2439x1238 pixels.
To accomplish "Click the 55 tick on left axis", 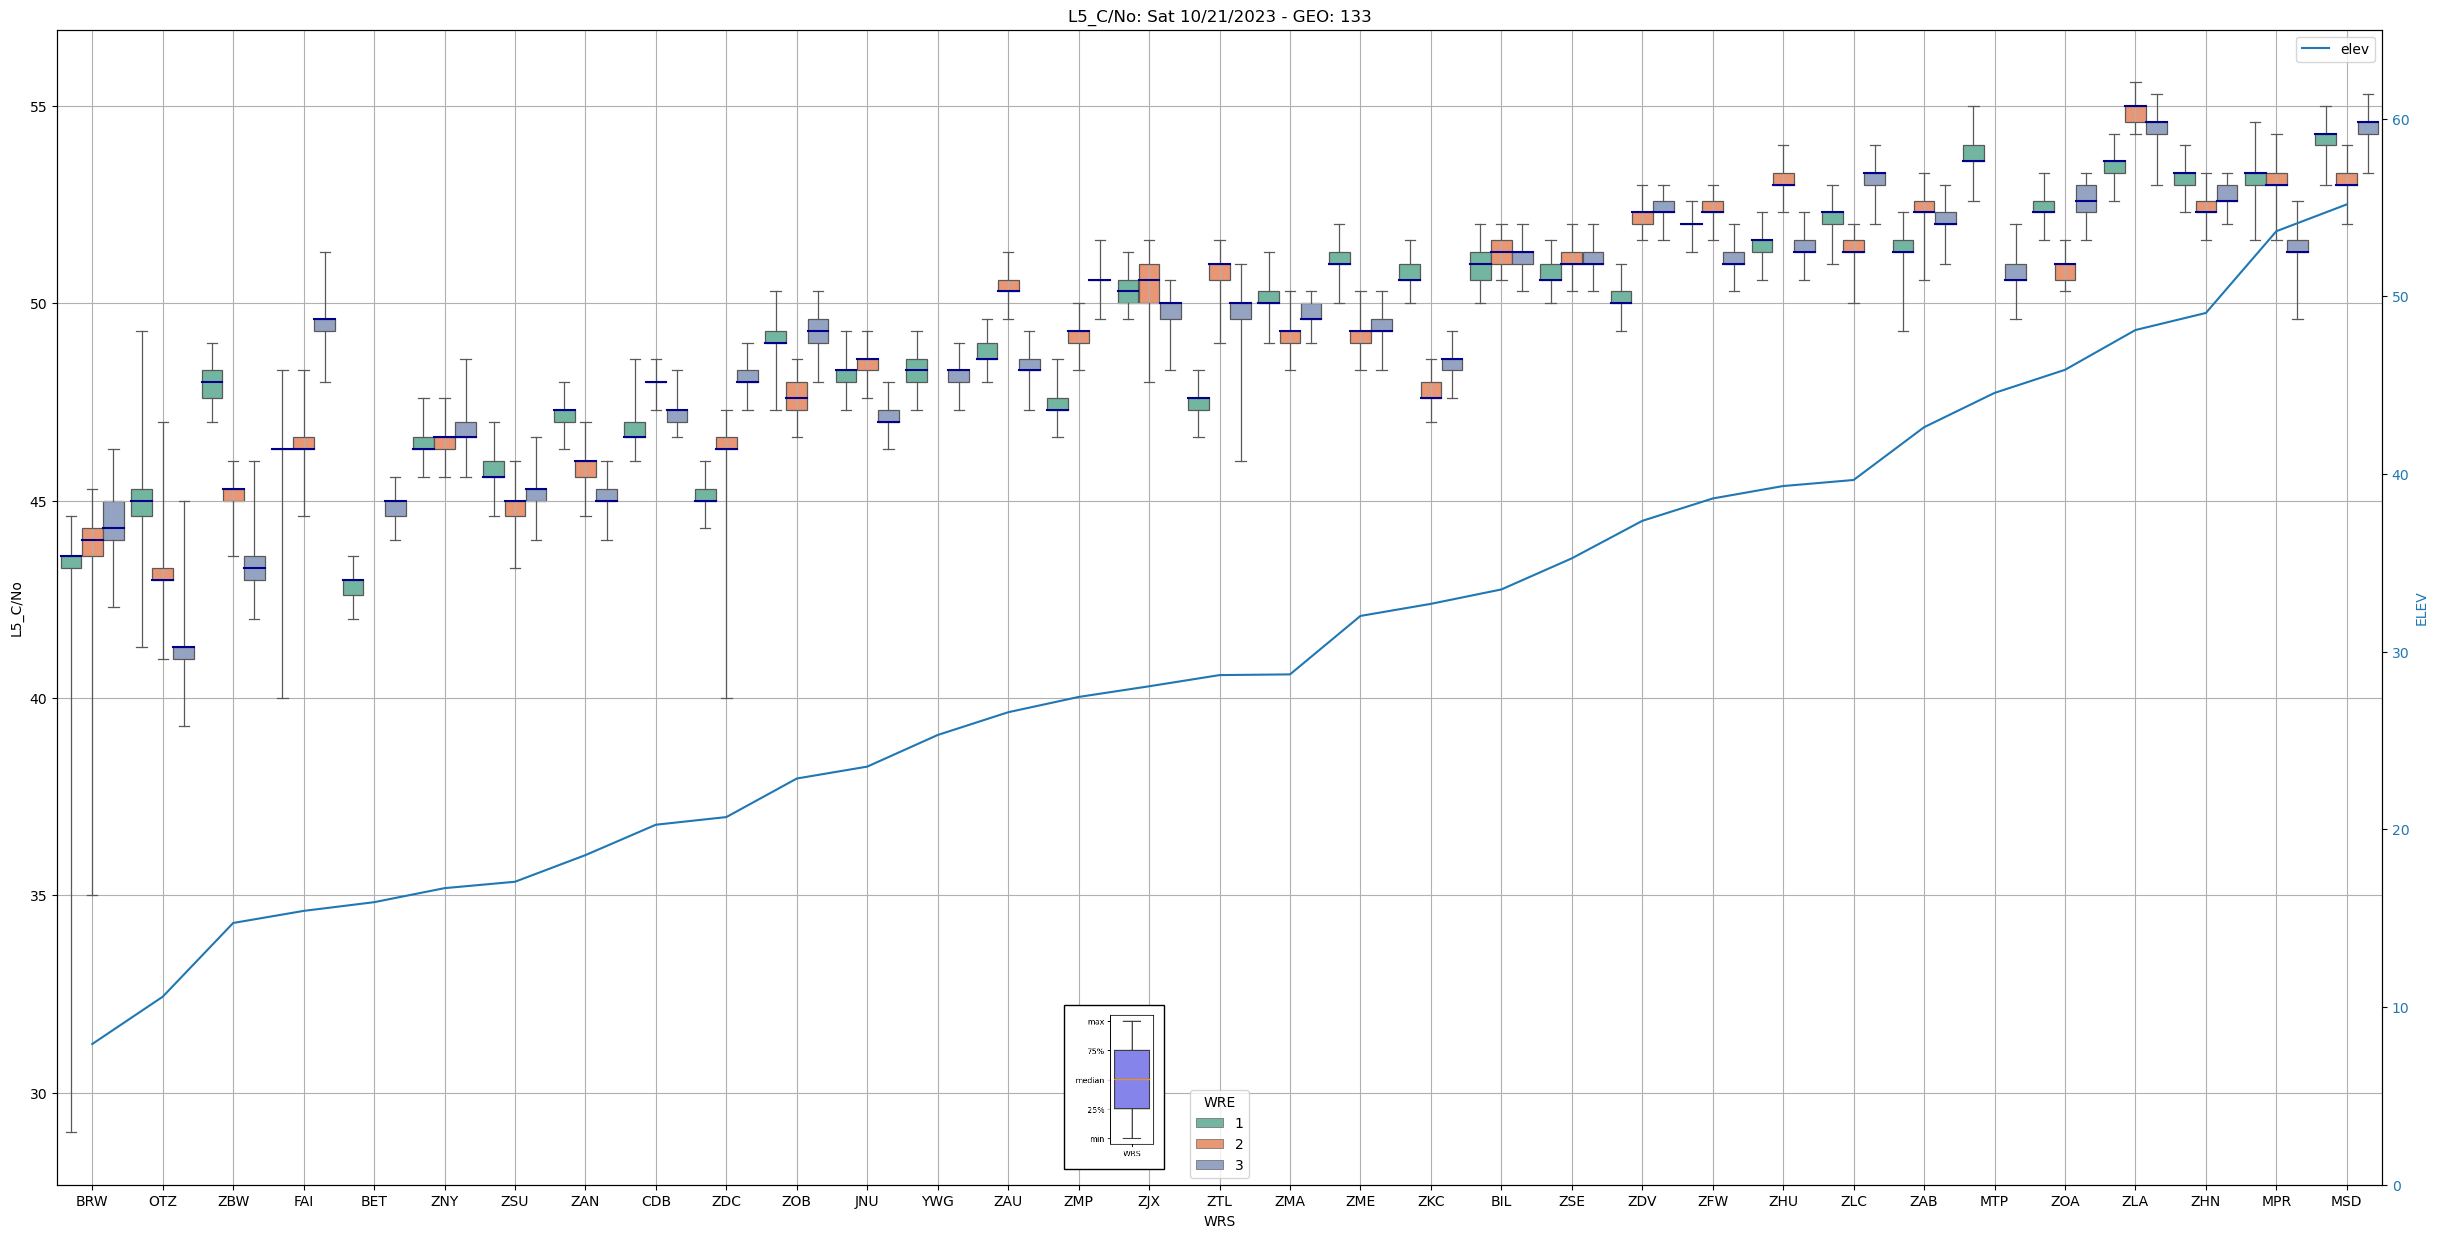I will [40, 107].
